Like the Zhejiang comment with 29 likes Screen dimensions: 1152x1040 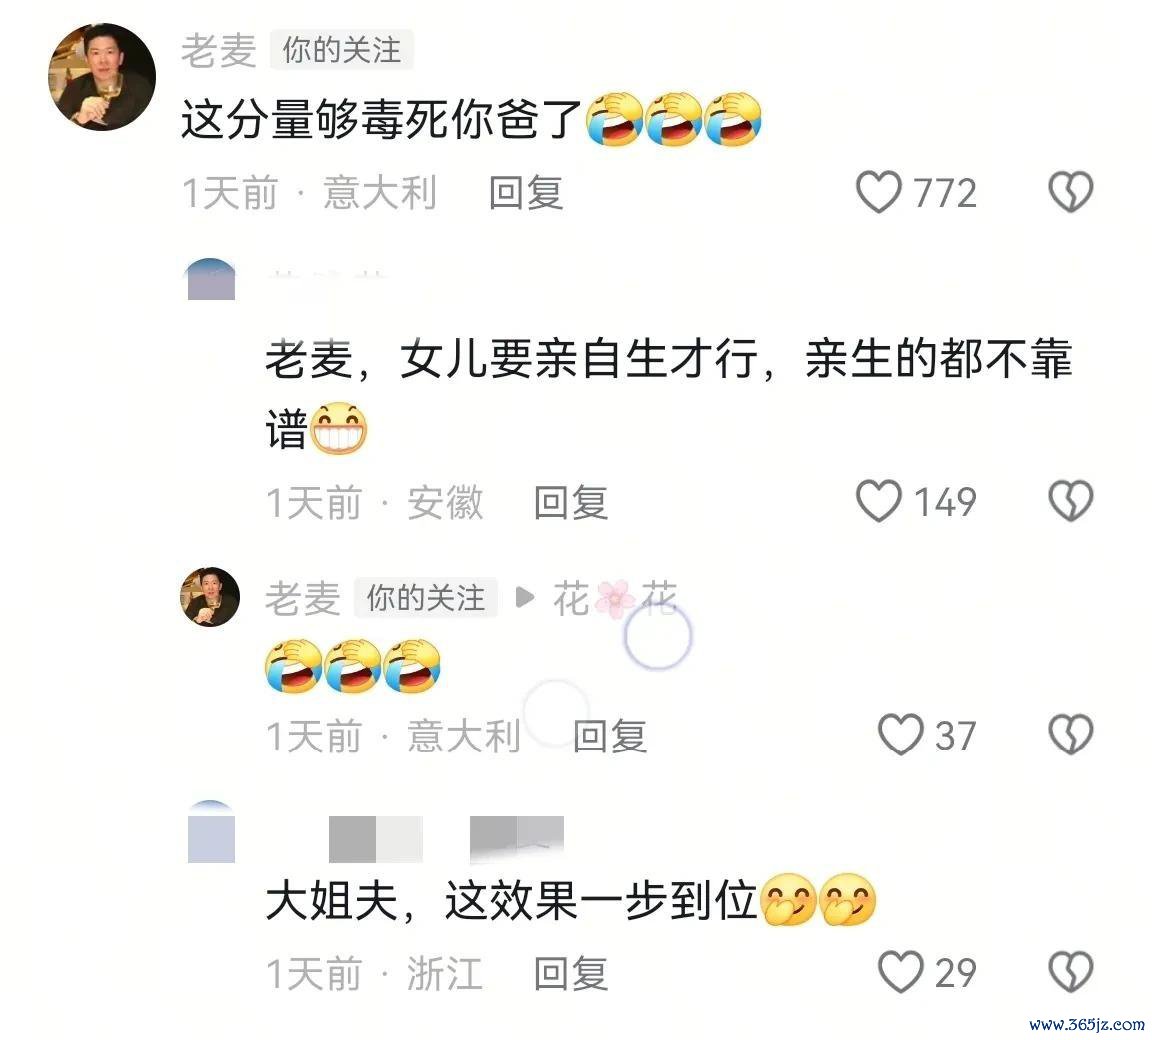point(901,972)
